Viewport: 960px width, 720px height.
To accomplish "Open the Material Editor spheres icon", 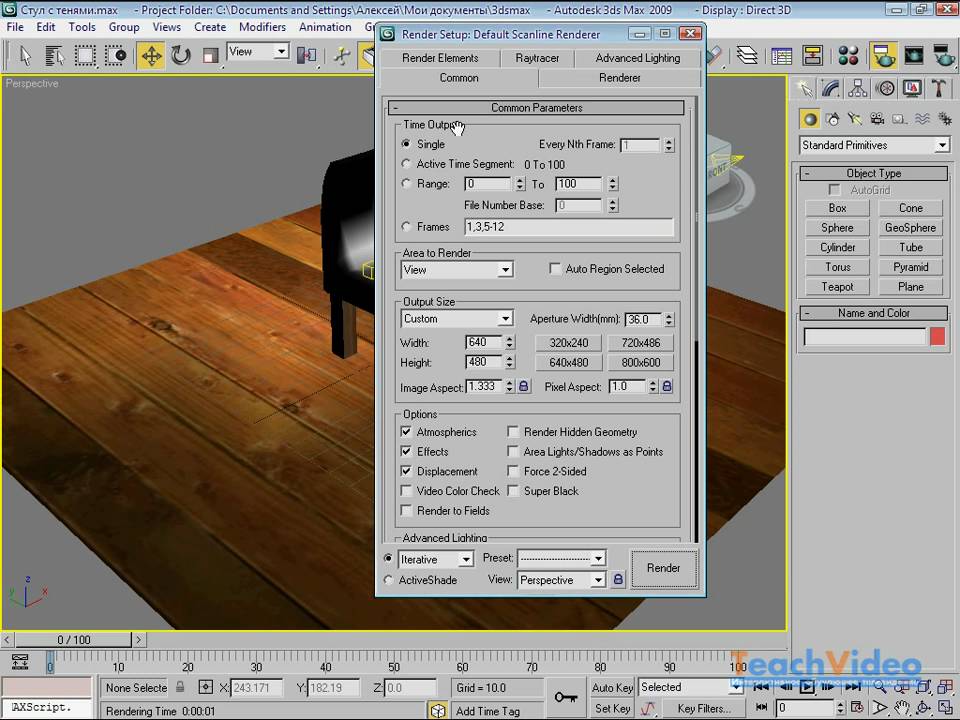I will click(848, 56).
